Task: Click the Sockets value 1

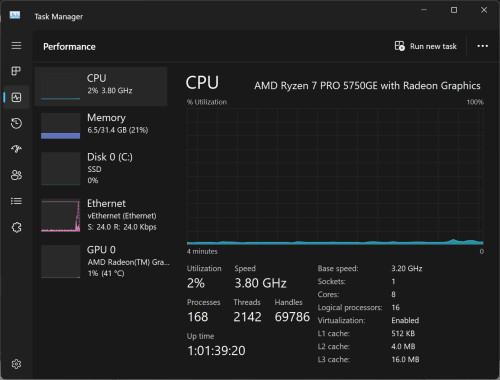Action: [393, 281]
